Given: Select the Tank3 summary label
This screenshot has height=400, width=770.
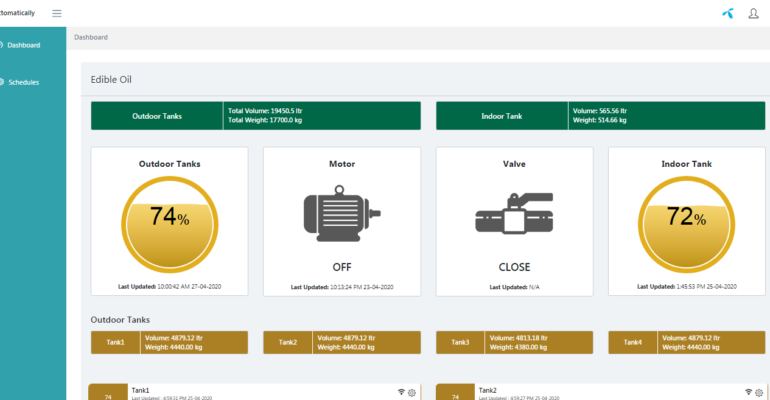Looking at the screenshot, I should coord(460,342).
